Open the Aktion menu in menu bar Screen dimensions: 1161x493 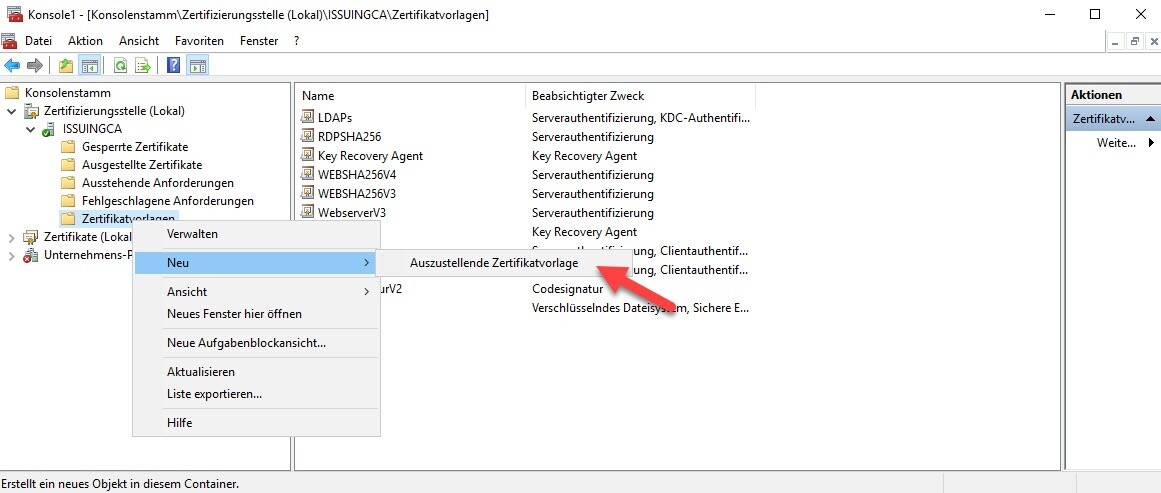(x=85, y=41)
